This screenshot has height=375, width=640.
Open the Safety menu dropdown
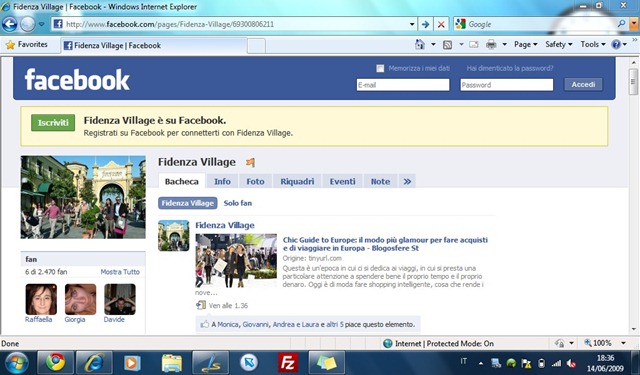[x=559, y=44]
